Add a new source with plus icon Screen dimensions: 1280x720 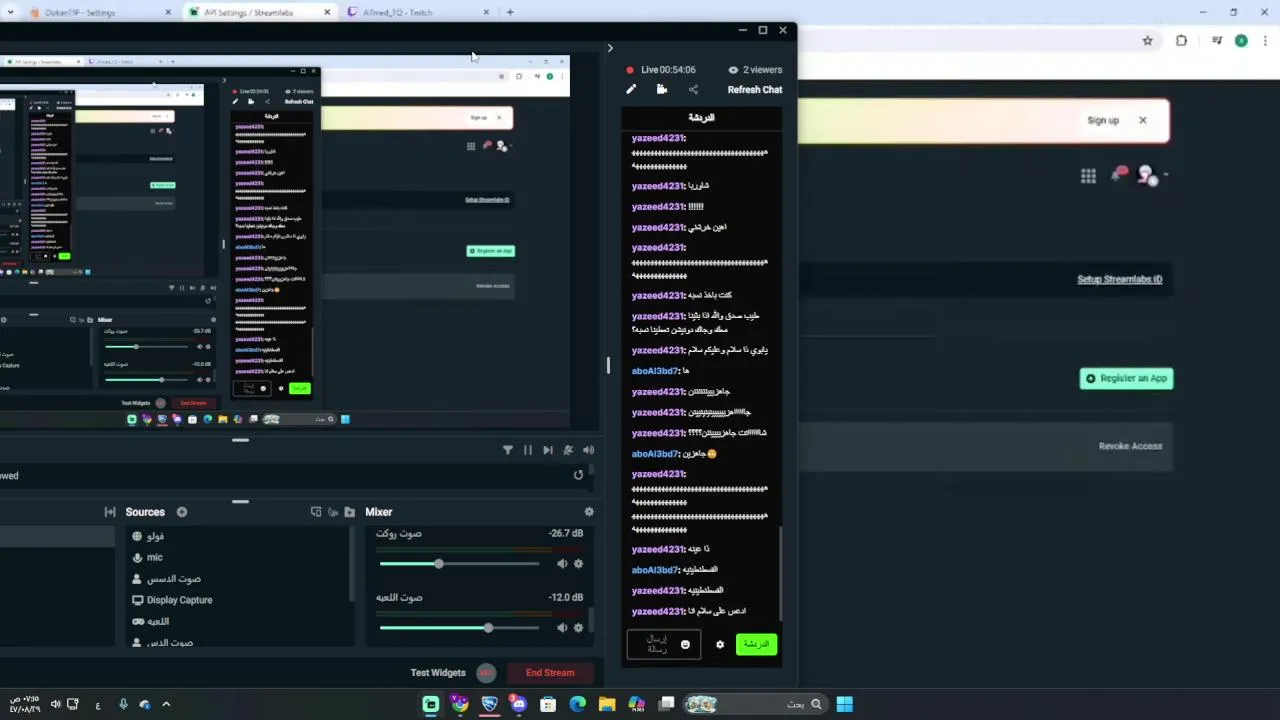click(x=182, y=512)
